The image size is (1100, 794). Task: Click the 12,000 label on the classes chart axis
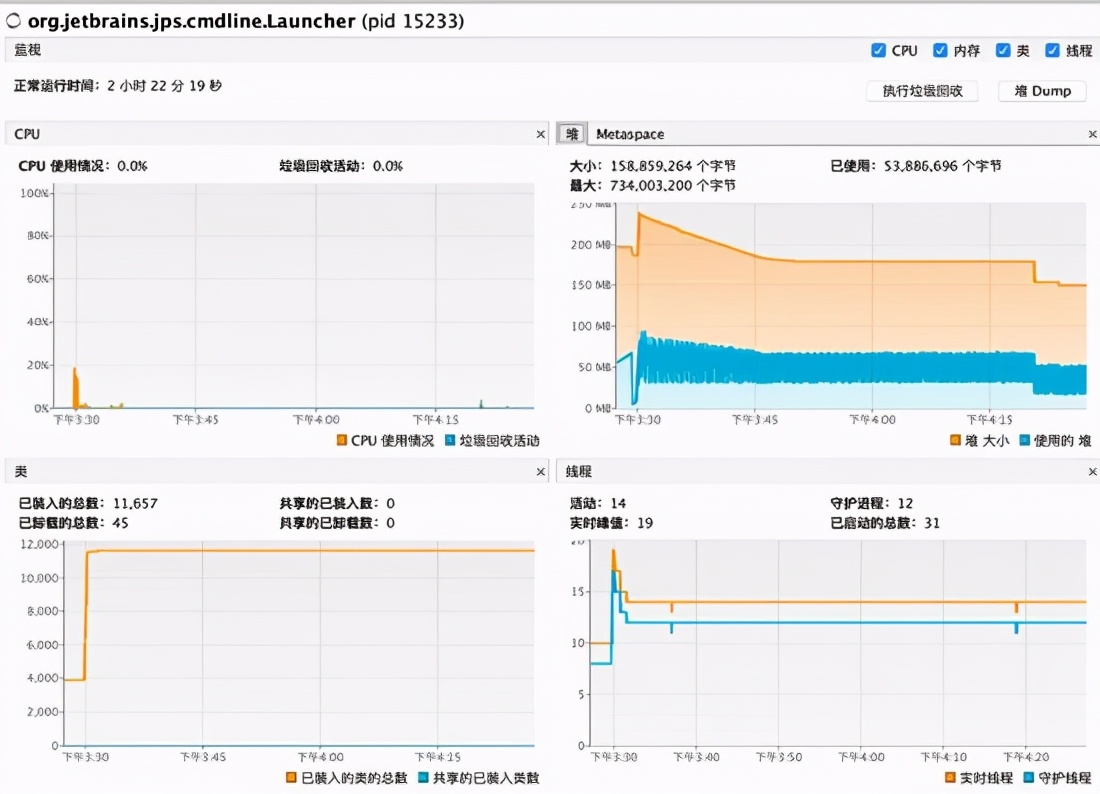coord(39,544)
